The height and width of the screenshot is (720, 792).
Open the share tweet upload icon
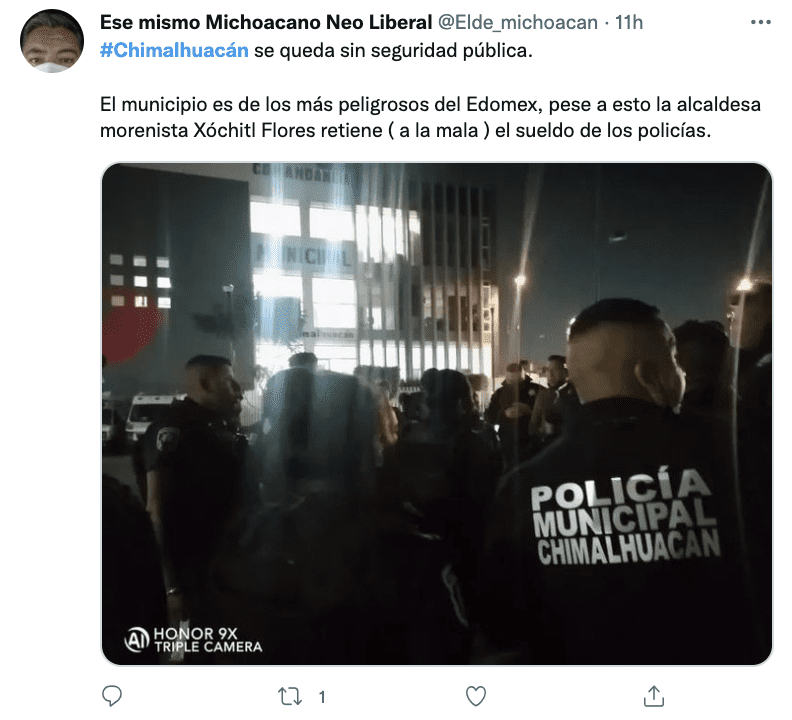tap(654, 696)
